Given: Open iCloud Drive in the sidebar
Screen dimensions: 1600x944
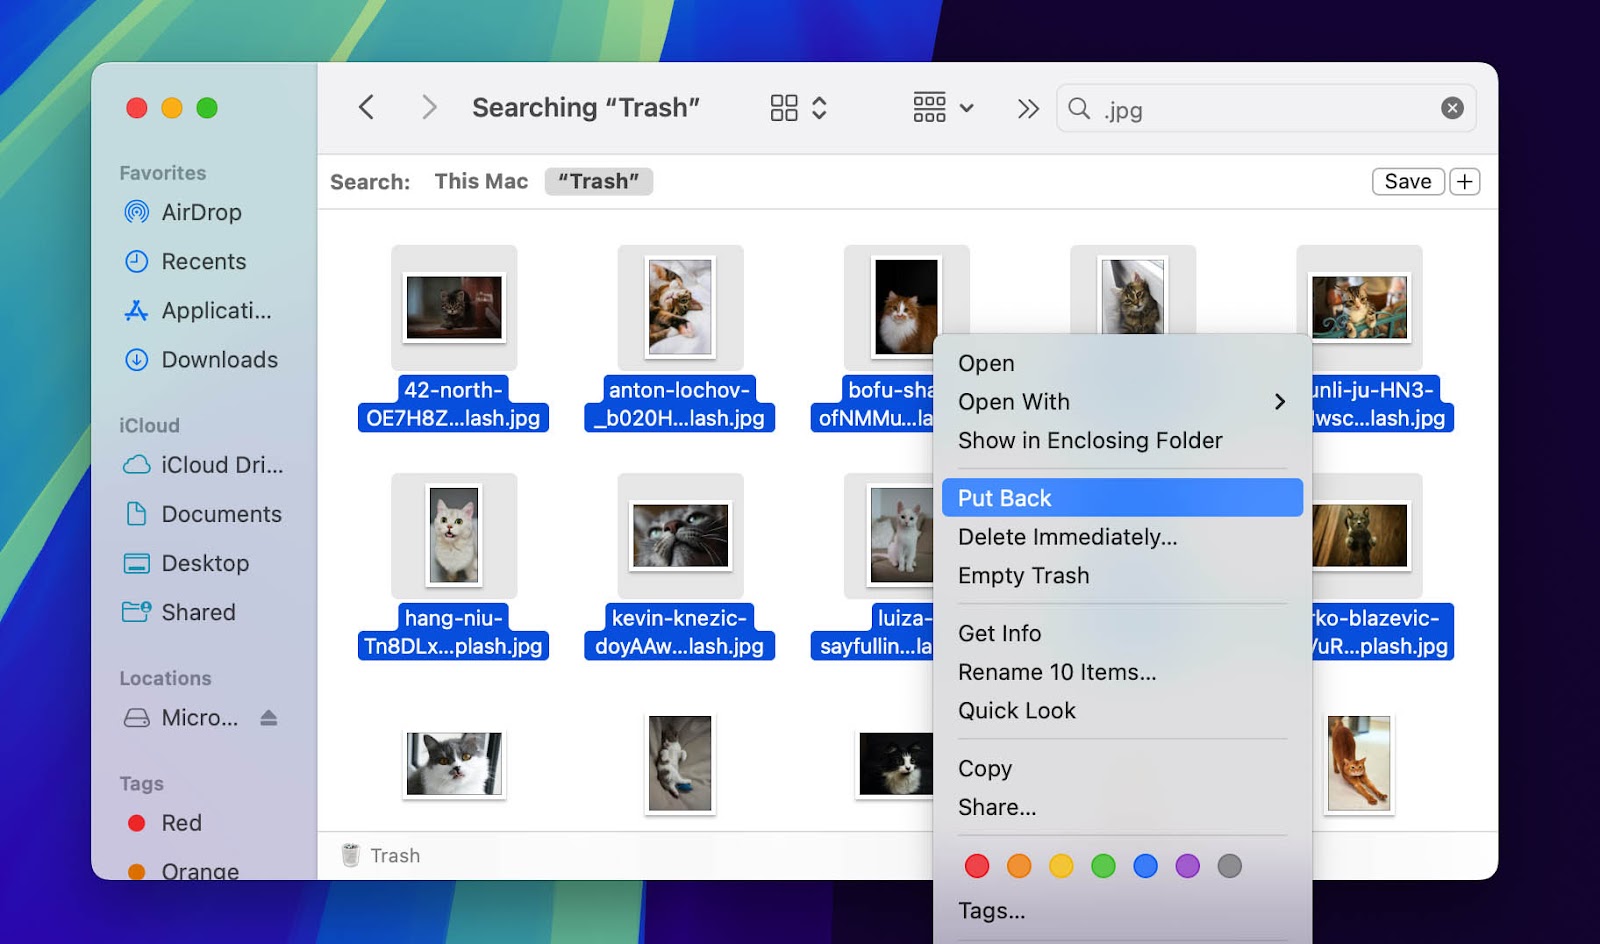Looking at the screenshot, I should point(221,465).
